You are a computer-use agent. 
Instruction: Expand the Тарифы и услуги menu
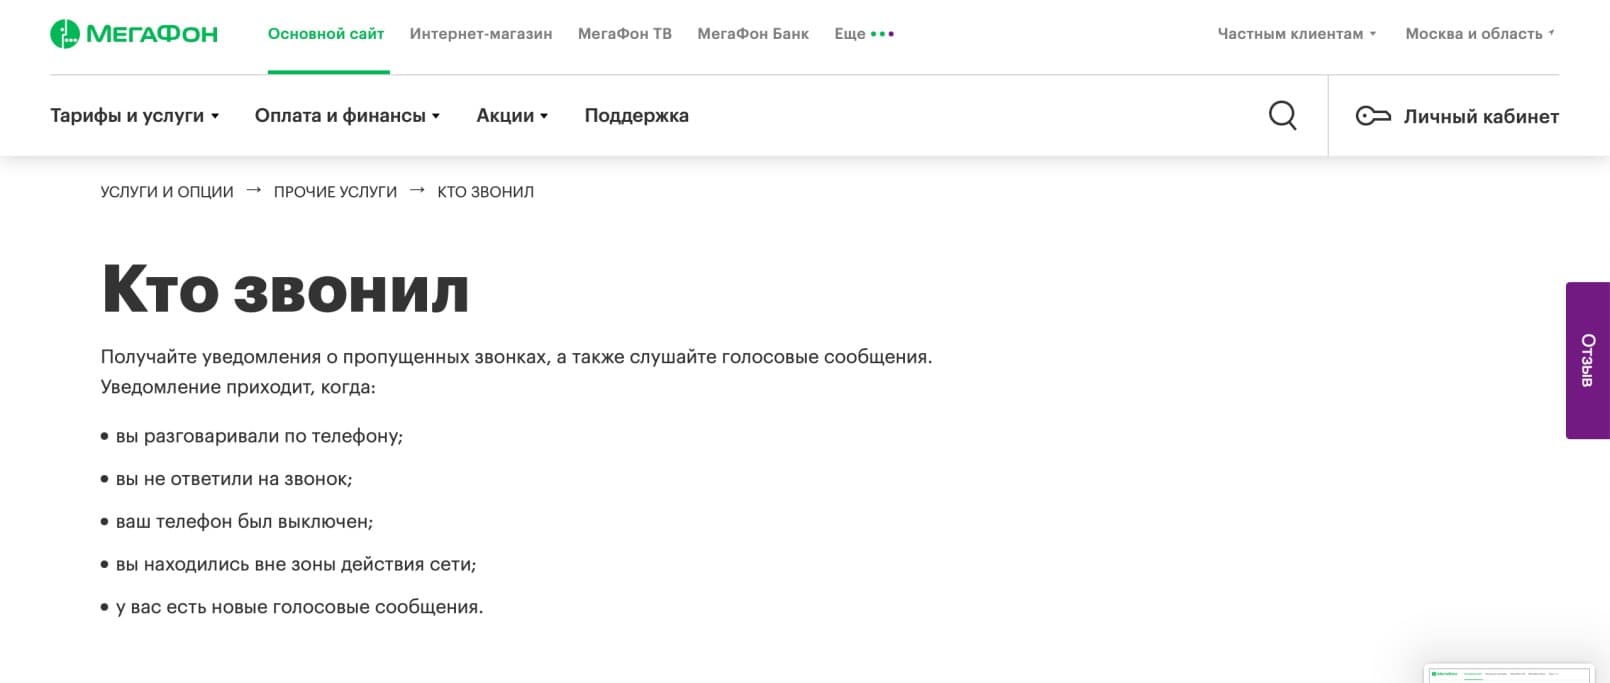[134, 116]
